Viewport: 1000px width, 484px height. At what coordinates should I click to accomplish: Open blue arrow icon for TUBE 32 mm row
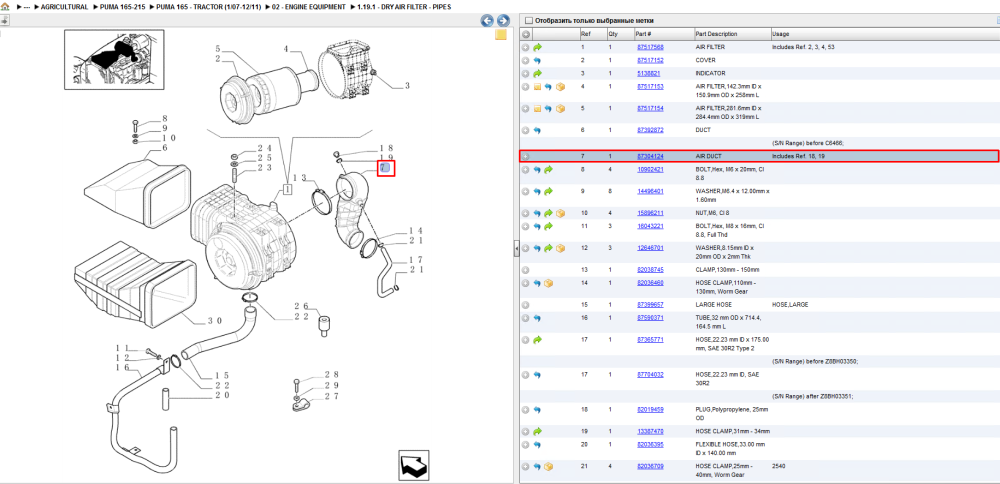point(537,318)
